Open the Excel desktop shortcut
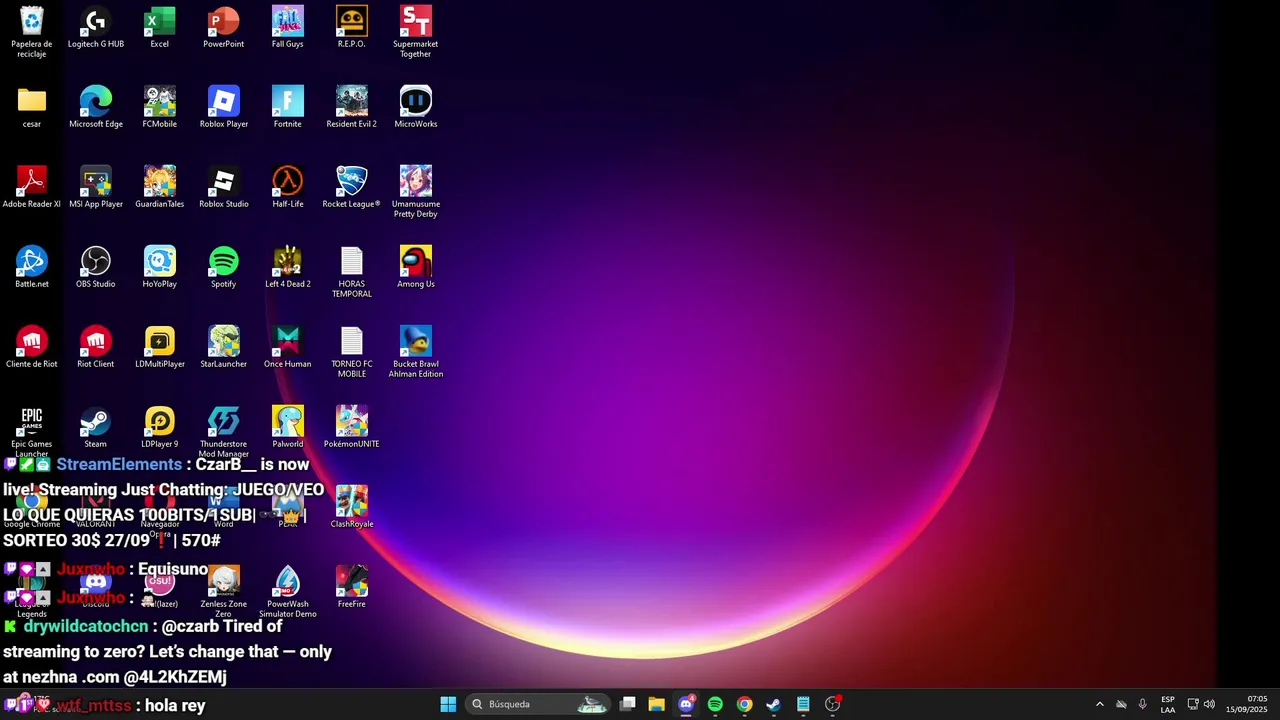Viewport: 1280px width, 720px height. pos(160,28)
